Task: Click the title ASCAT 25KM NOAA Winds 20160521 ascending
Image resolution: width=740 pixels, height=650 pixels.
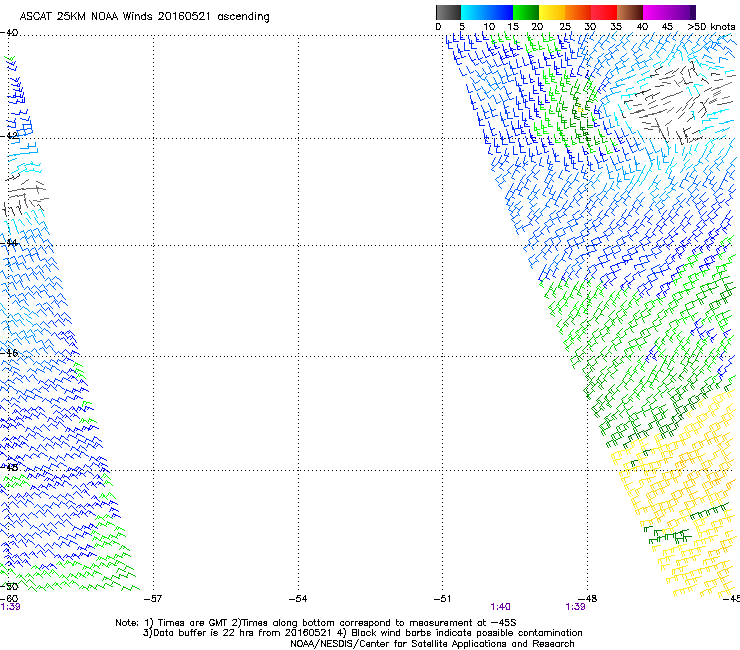Action: [x=144, y=17]
